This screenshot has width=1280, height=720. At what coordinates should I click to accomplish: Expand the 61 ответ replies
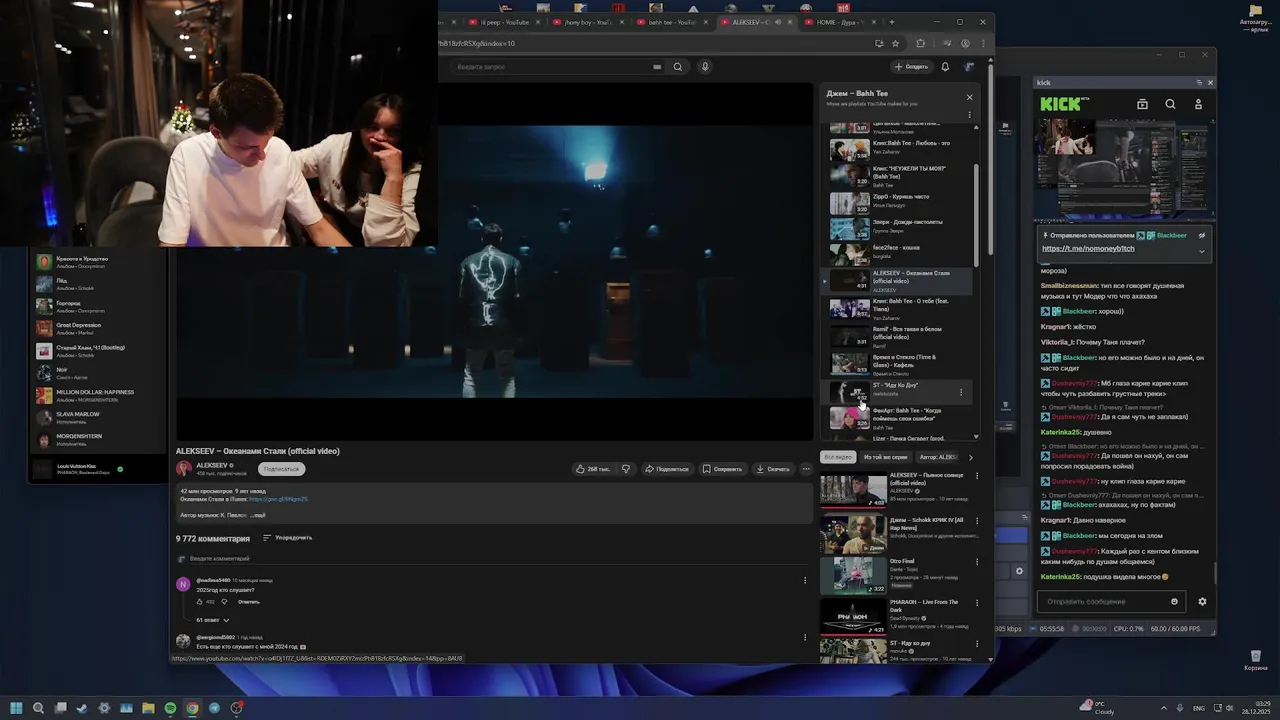pos(213,620)
